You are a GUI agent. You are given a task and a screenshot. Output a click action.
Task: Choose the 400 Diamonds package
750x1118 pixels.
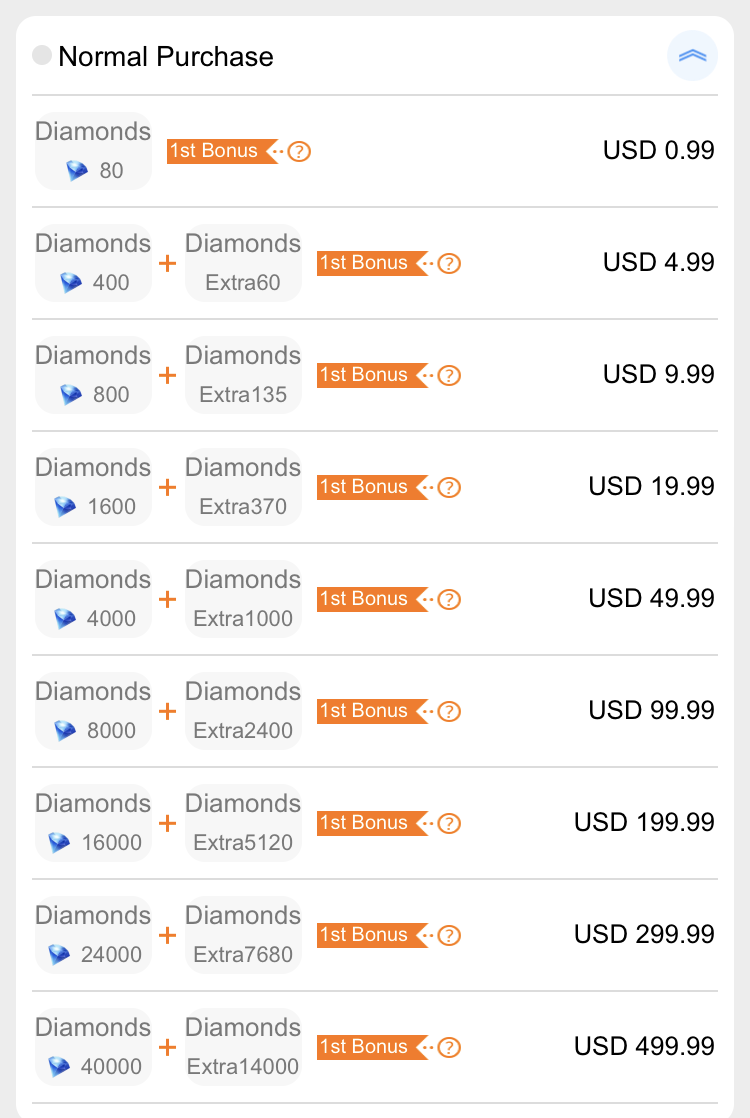click(x=93, y=263)
